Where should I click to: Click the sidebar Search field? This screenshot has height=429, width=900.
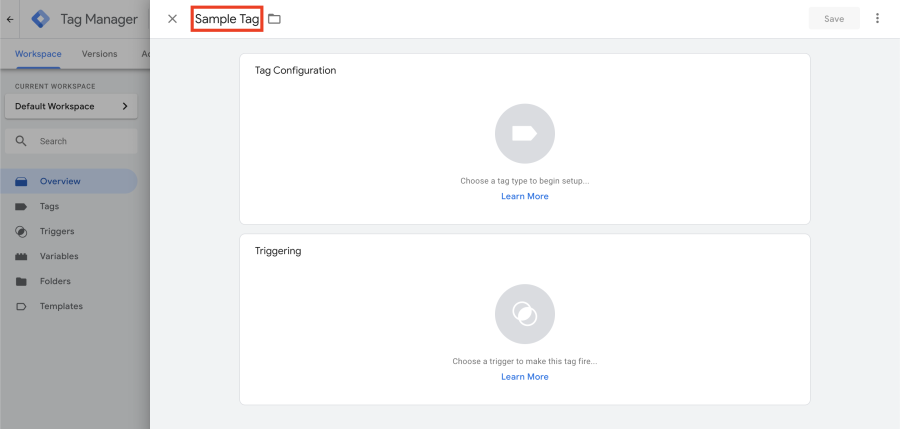(x=71, y=141)
